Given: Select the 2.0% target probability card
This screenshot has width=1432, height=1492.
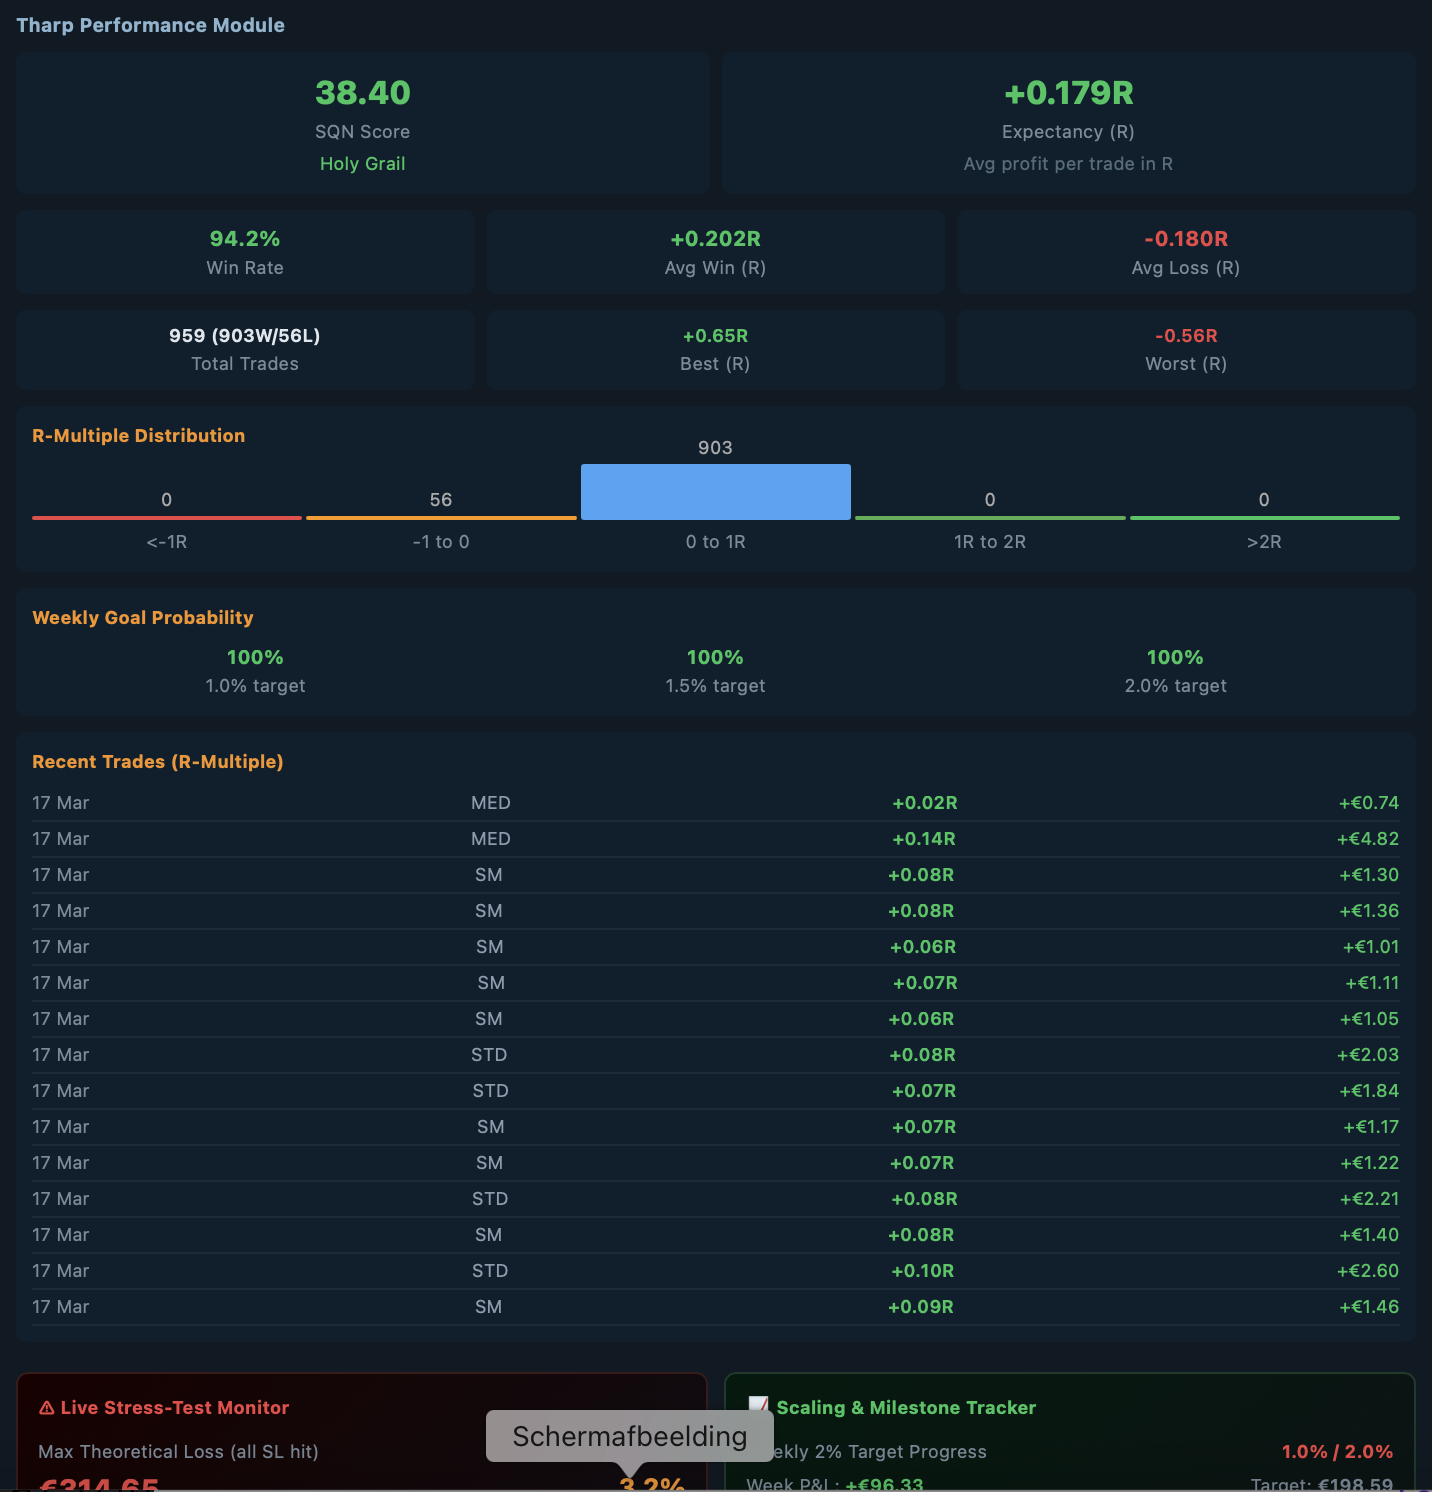Looking at the screenshot, I should [1175, 669].
